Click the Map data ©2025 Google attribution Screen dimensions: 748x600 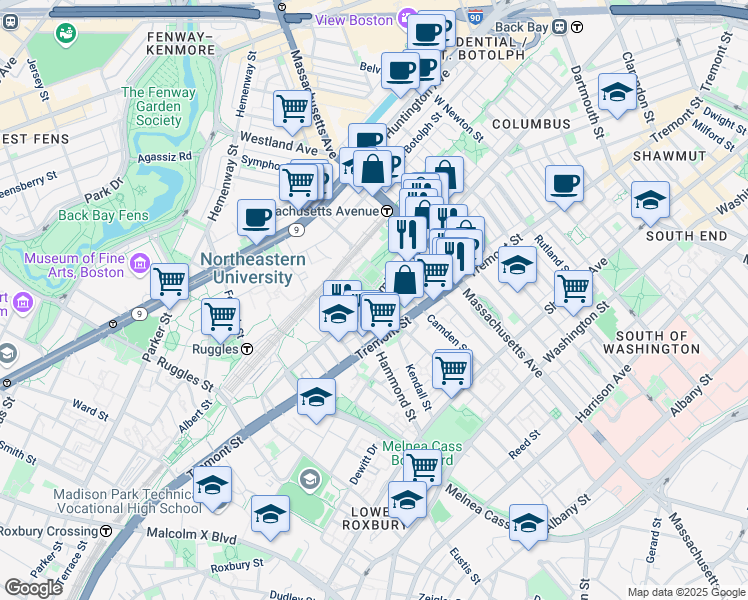pyautogui.click(x=687, y=592)
